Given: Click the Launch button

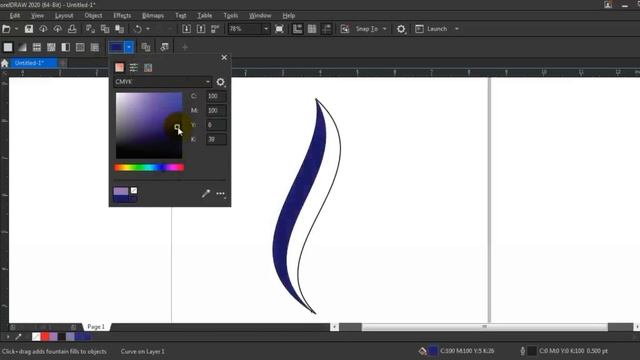Looking at the screenshot, I should 431,29.
